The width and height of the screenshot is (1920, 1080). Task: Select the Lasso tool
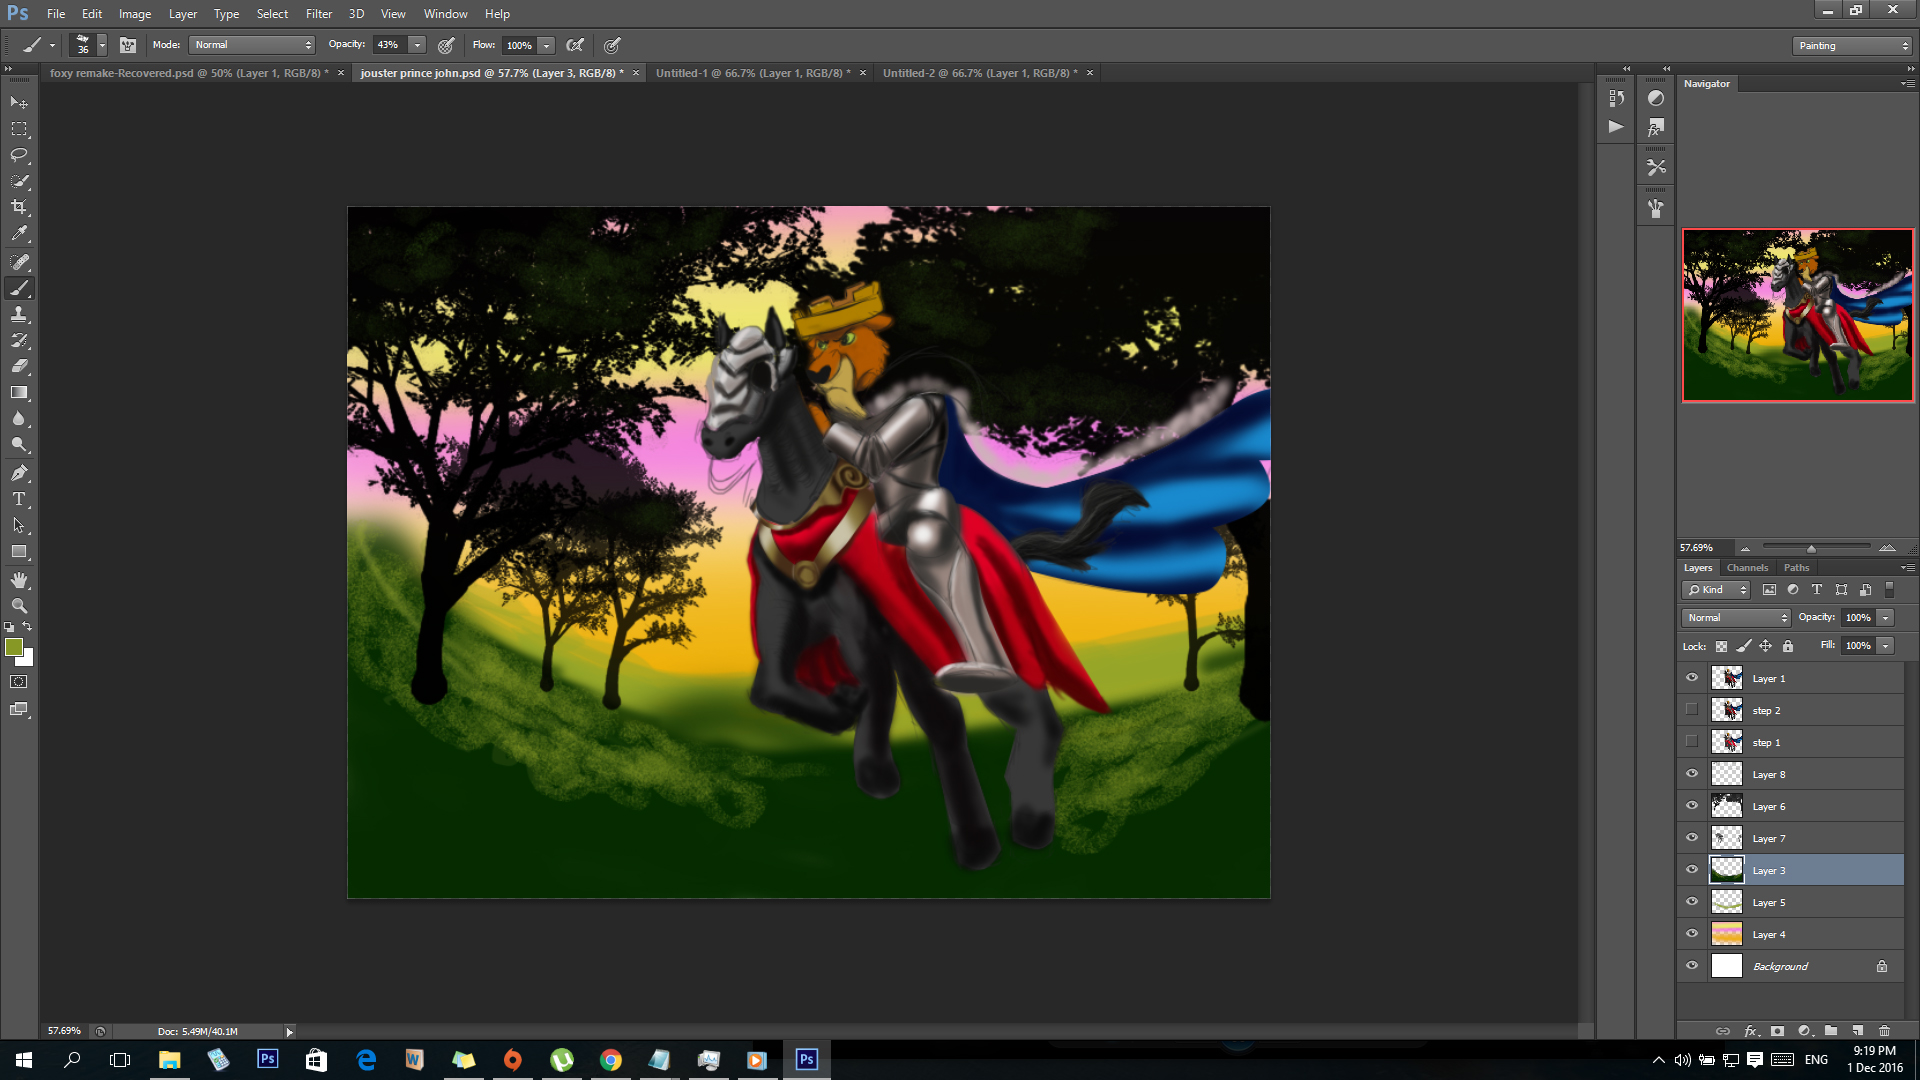(19, 155)
